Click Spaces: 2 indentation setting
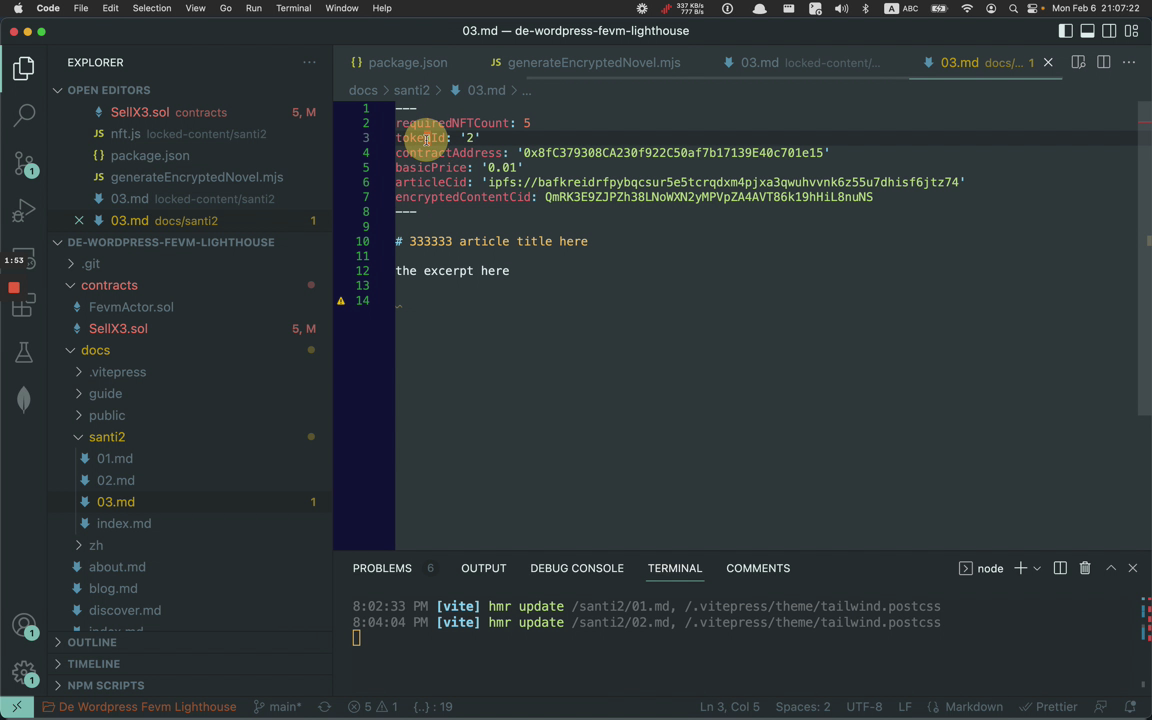This screenshot has height=720, width=1152. pyautogui.click(x=803, y=707)
